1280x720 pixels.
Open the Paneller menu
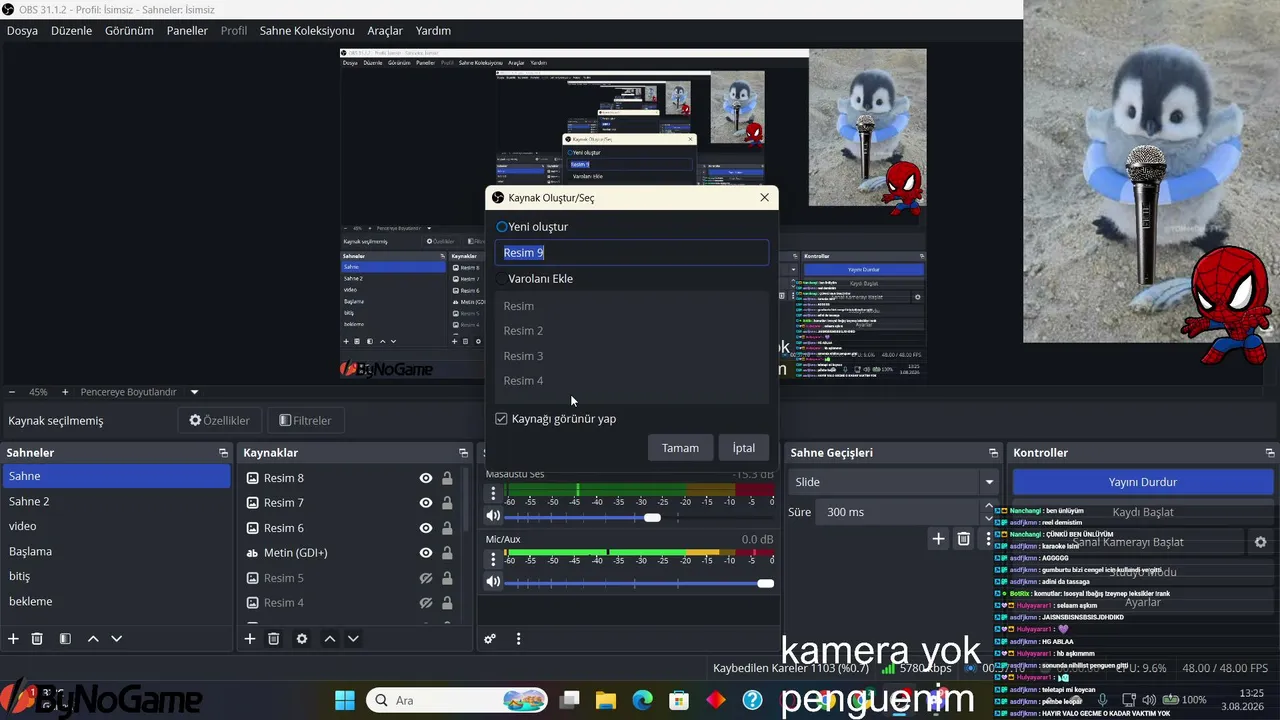(187, 31)
